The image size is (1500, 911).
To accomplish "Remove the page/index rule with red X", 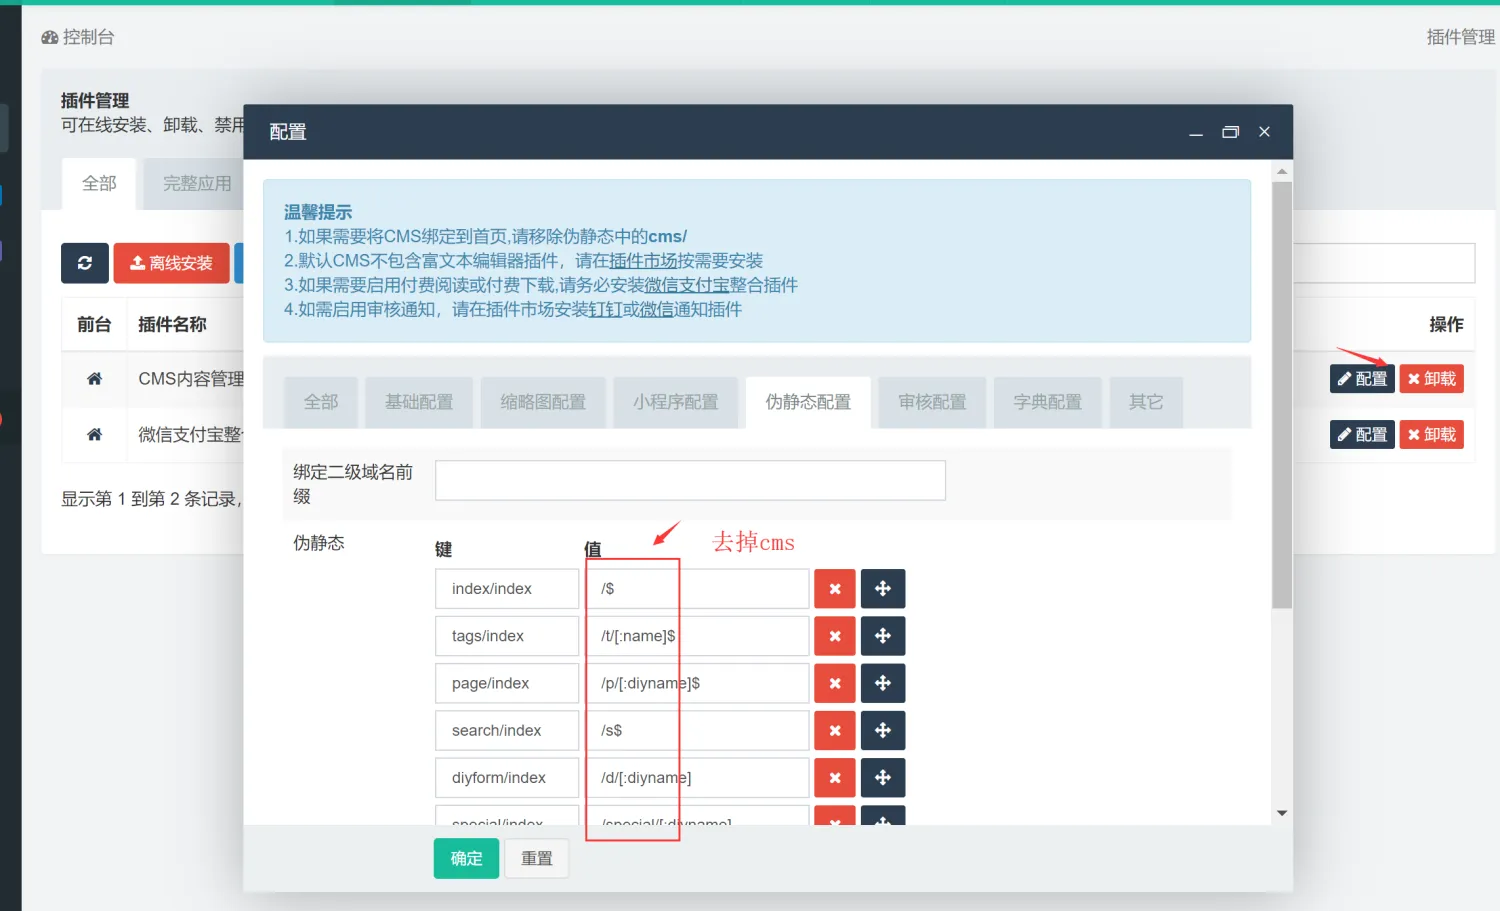I will (834, 683).
